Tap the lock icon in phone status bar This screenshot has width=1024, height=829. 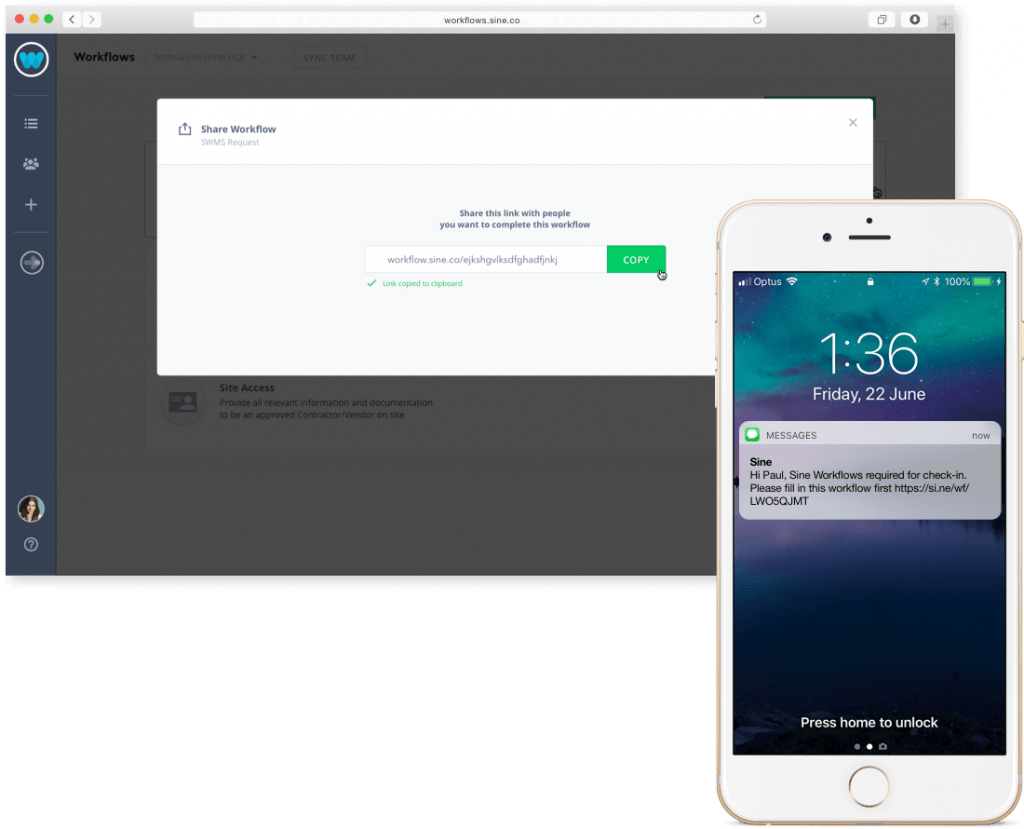pyautogui.click(x=870, y=282)
